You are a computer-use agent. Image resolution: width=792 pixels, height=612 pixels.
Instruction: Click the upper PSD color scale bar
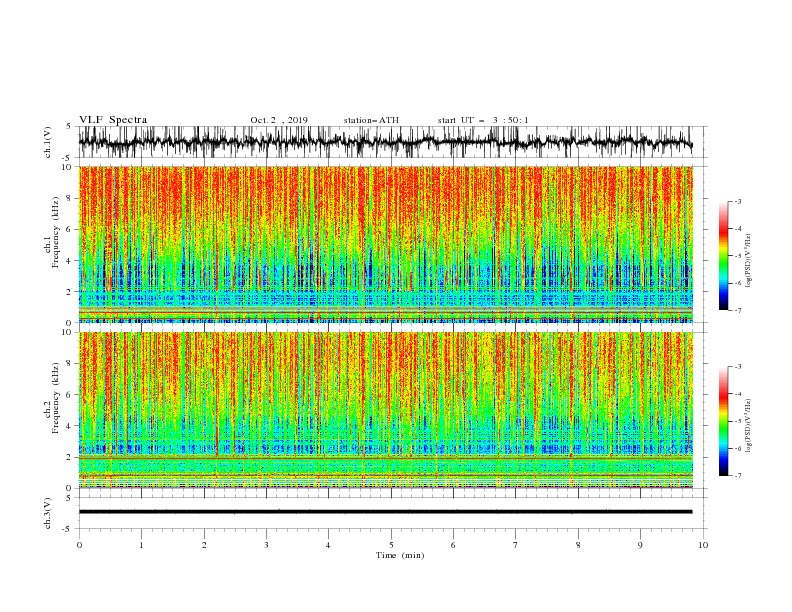pos(723,256)
